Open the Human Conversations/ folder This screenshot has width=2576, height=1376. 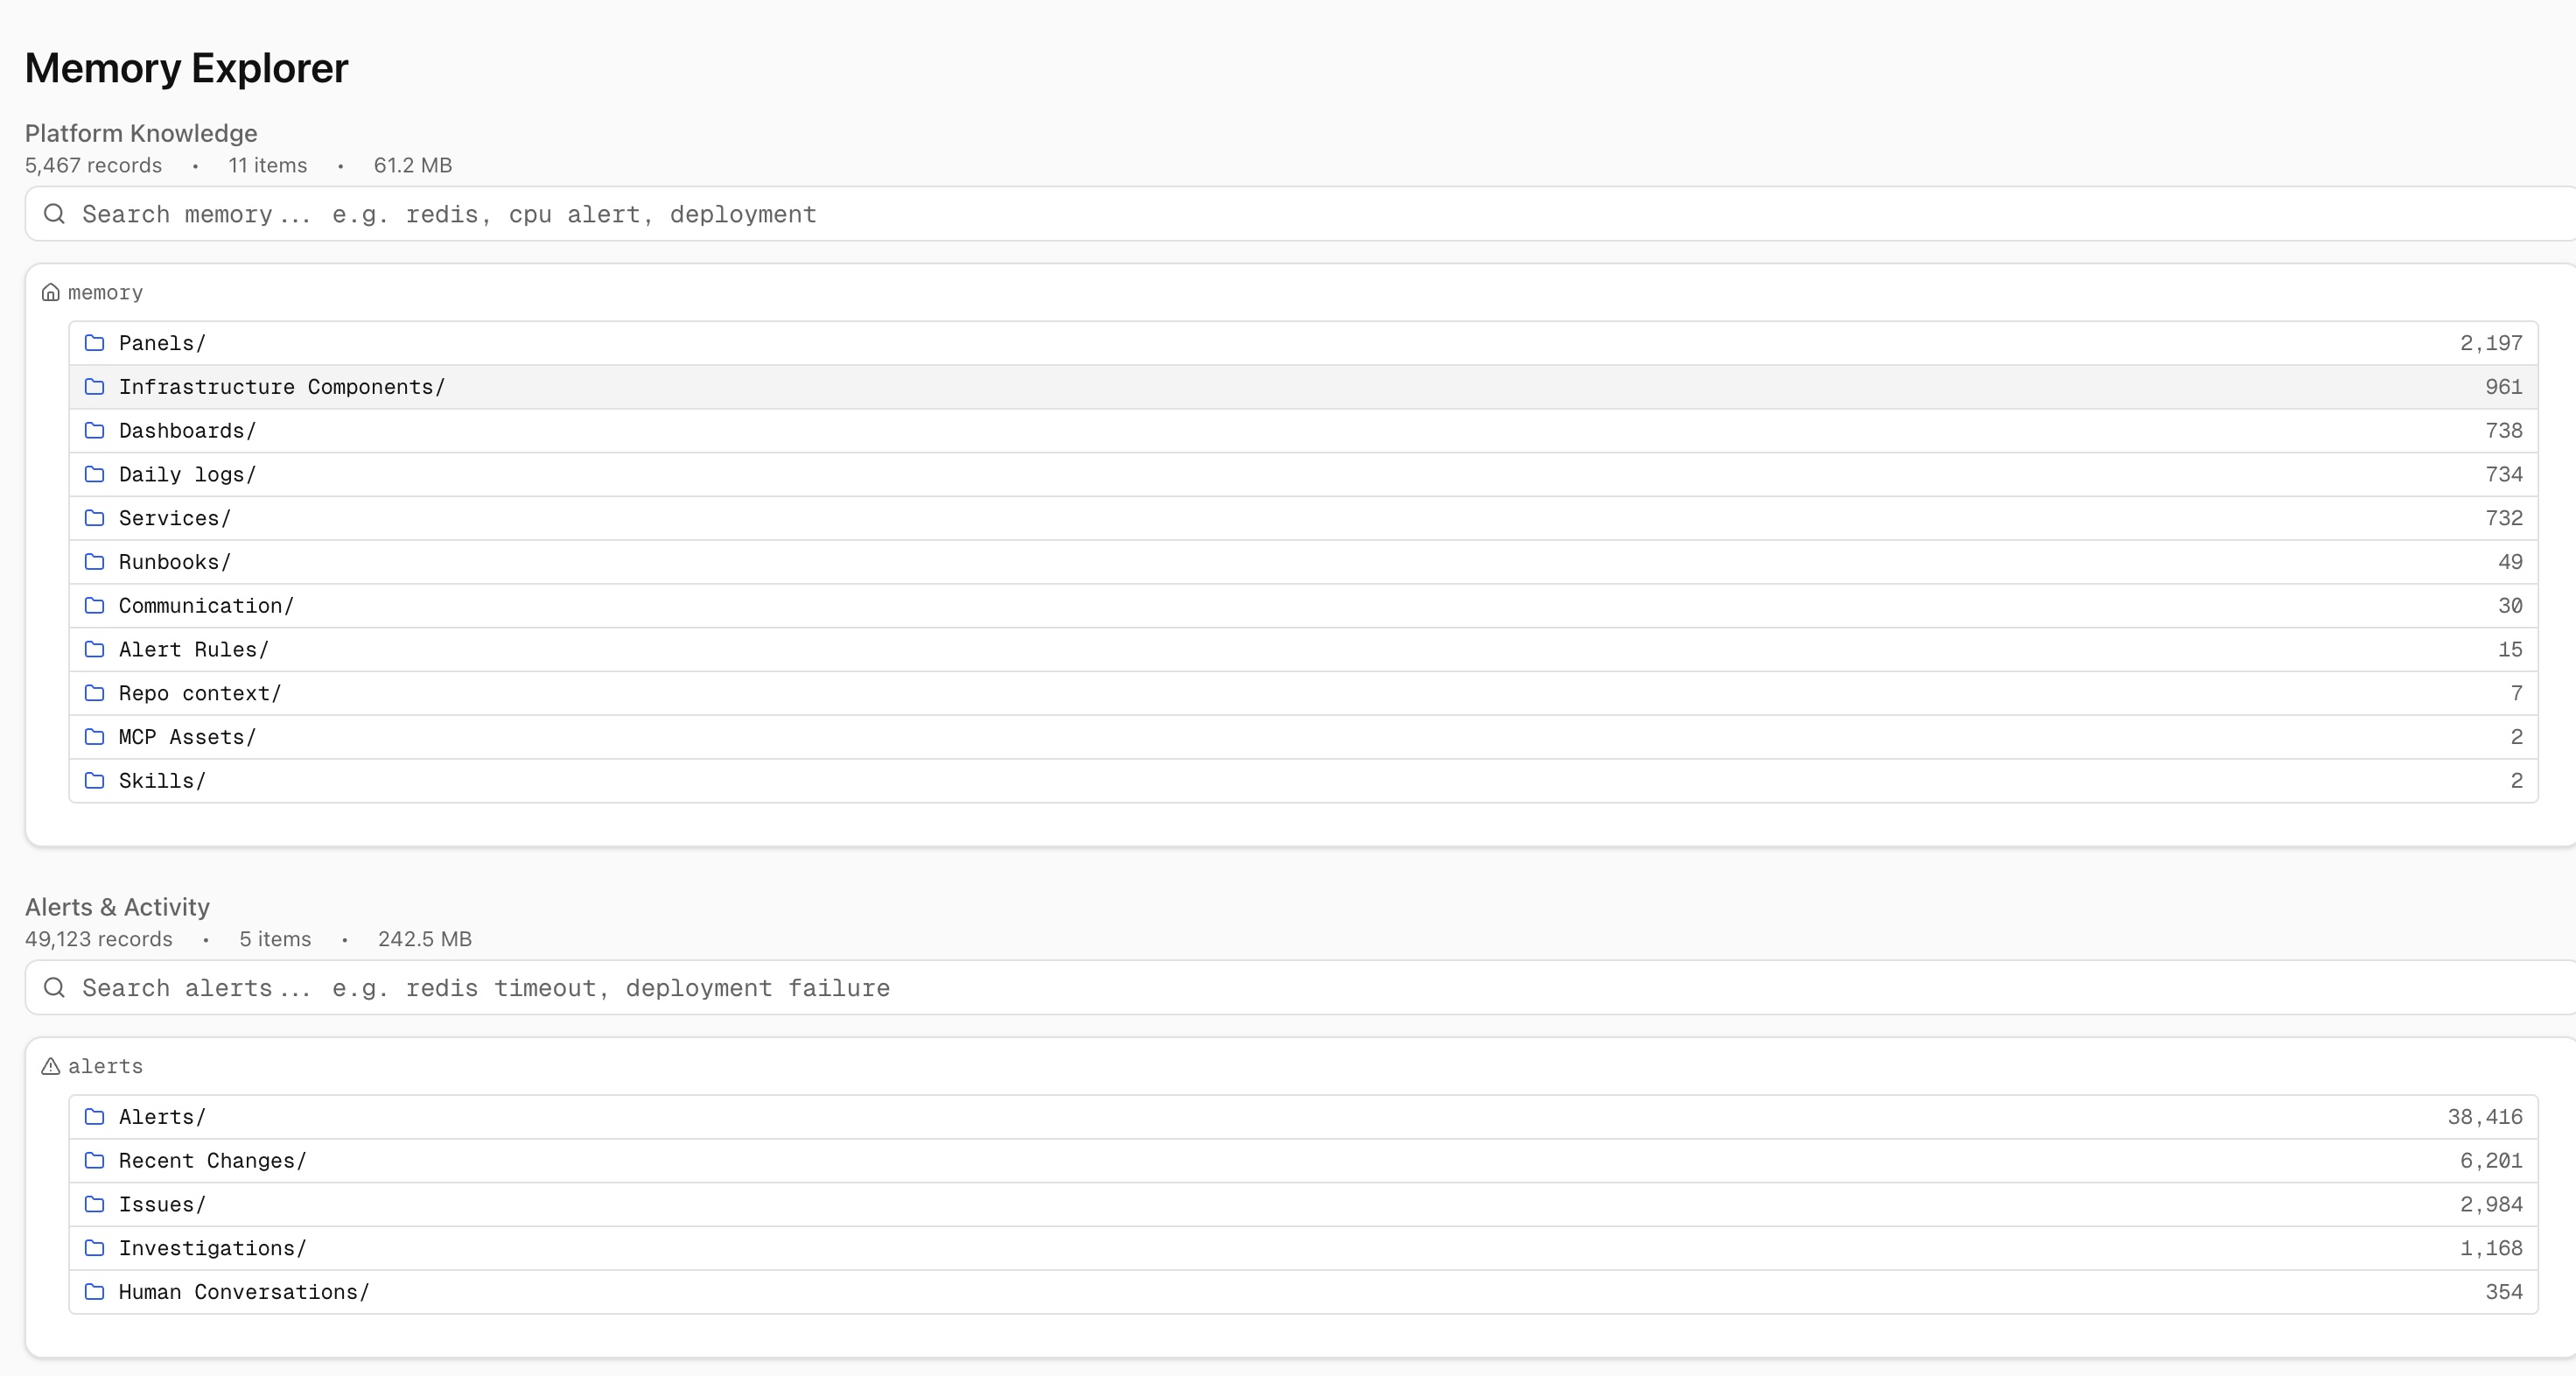pos(243,1292)
